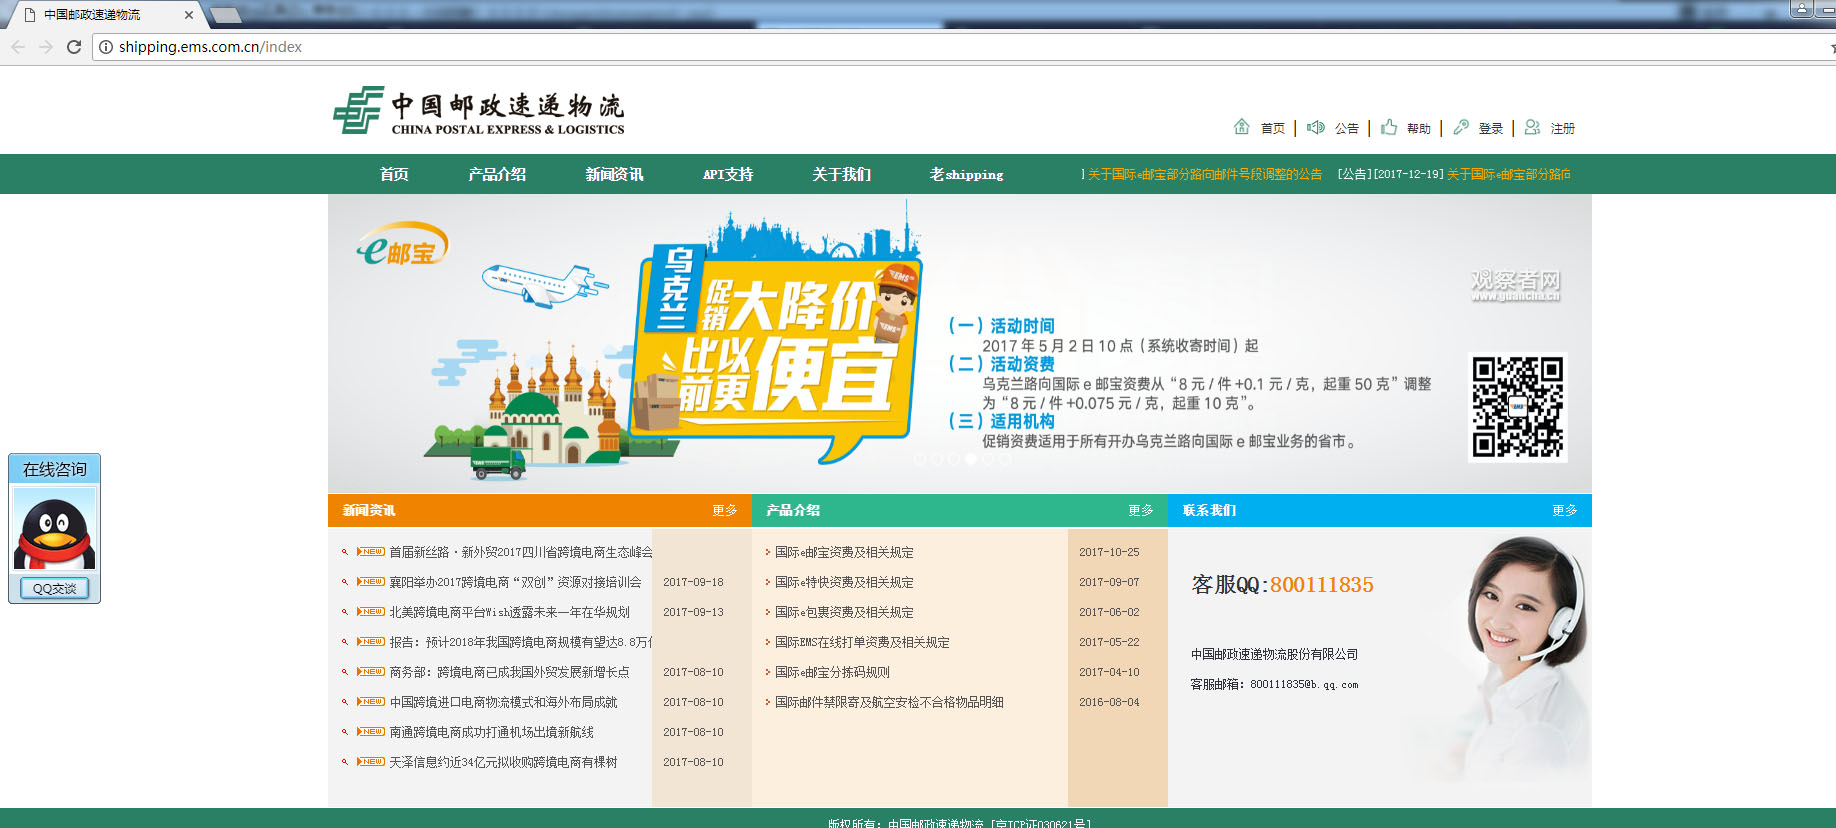
Task: Open news item 北美跨境电商平台Wish透露未来一年在华规划
Action: (509, 612)
